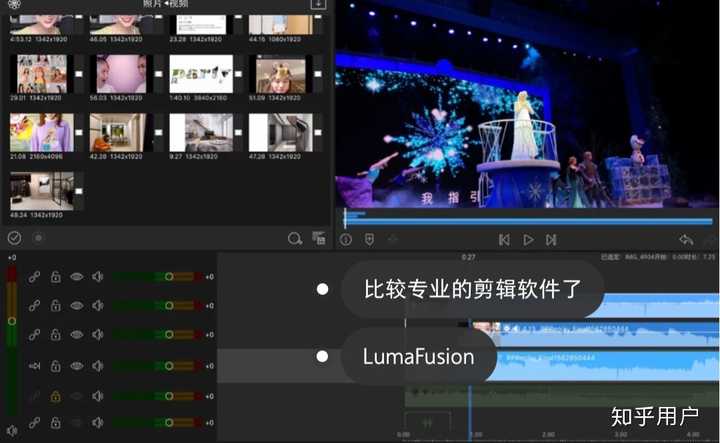Open the 照片◂视频 library source selector

click(x=165, y=4)
